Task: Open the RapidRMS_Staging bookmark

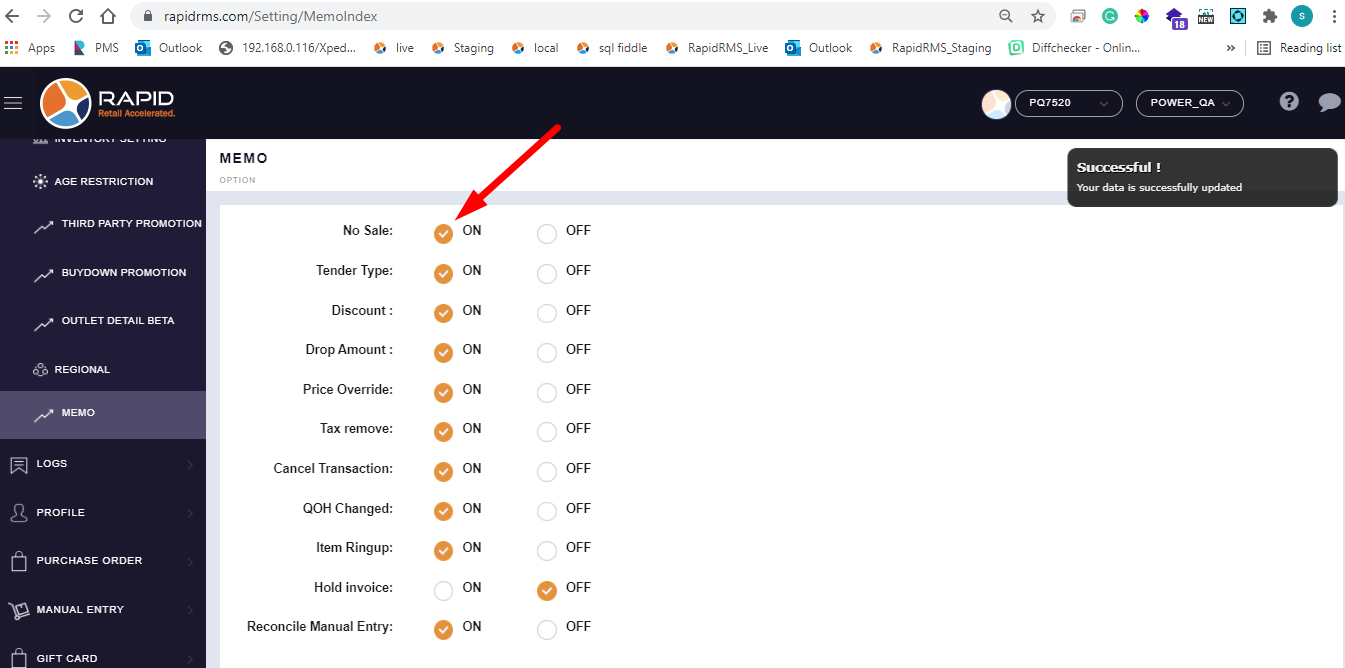Action: 931,48
